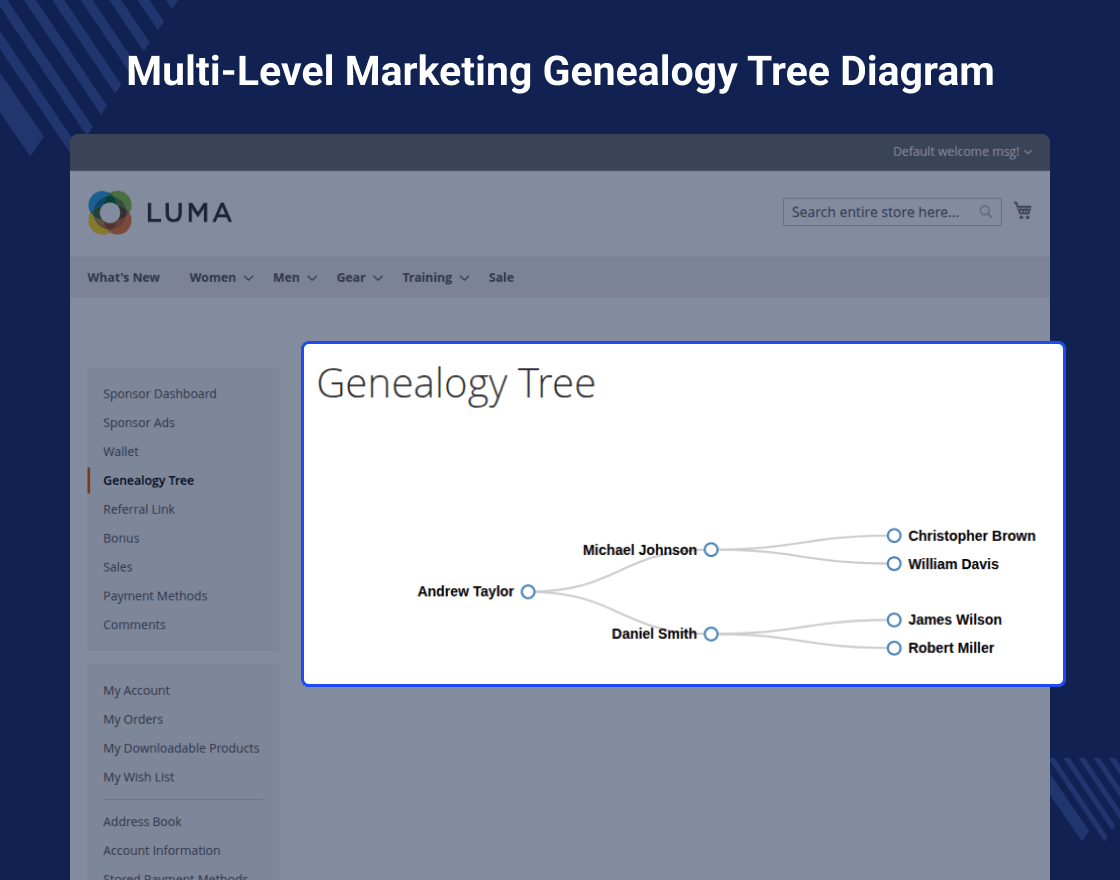Screen dimensions: 1120x880
Task: Open Account Information link
Action: (x=161, y=851)
